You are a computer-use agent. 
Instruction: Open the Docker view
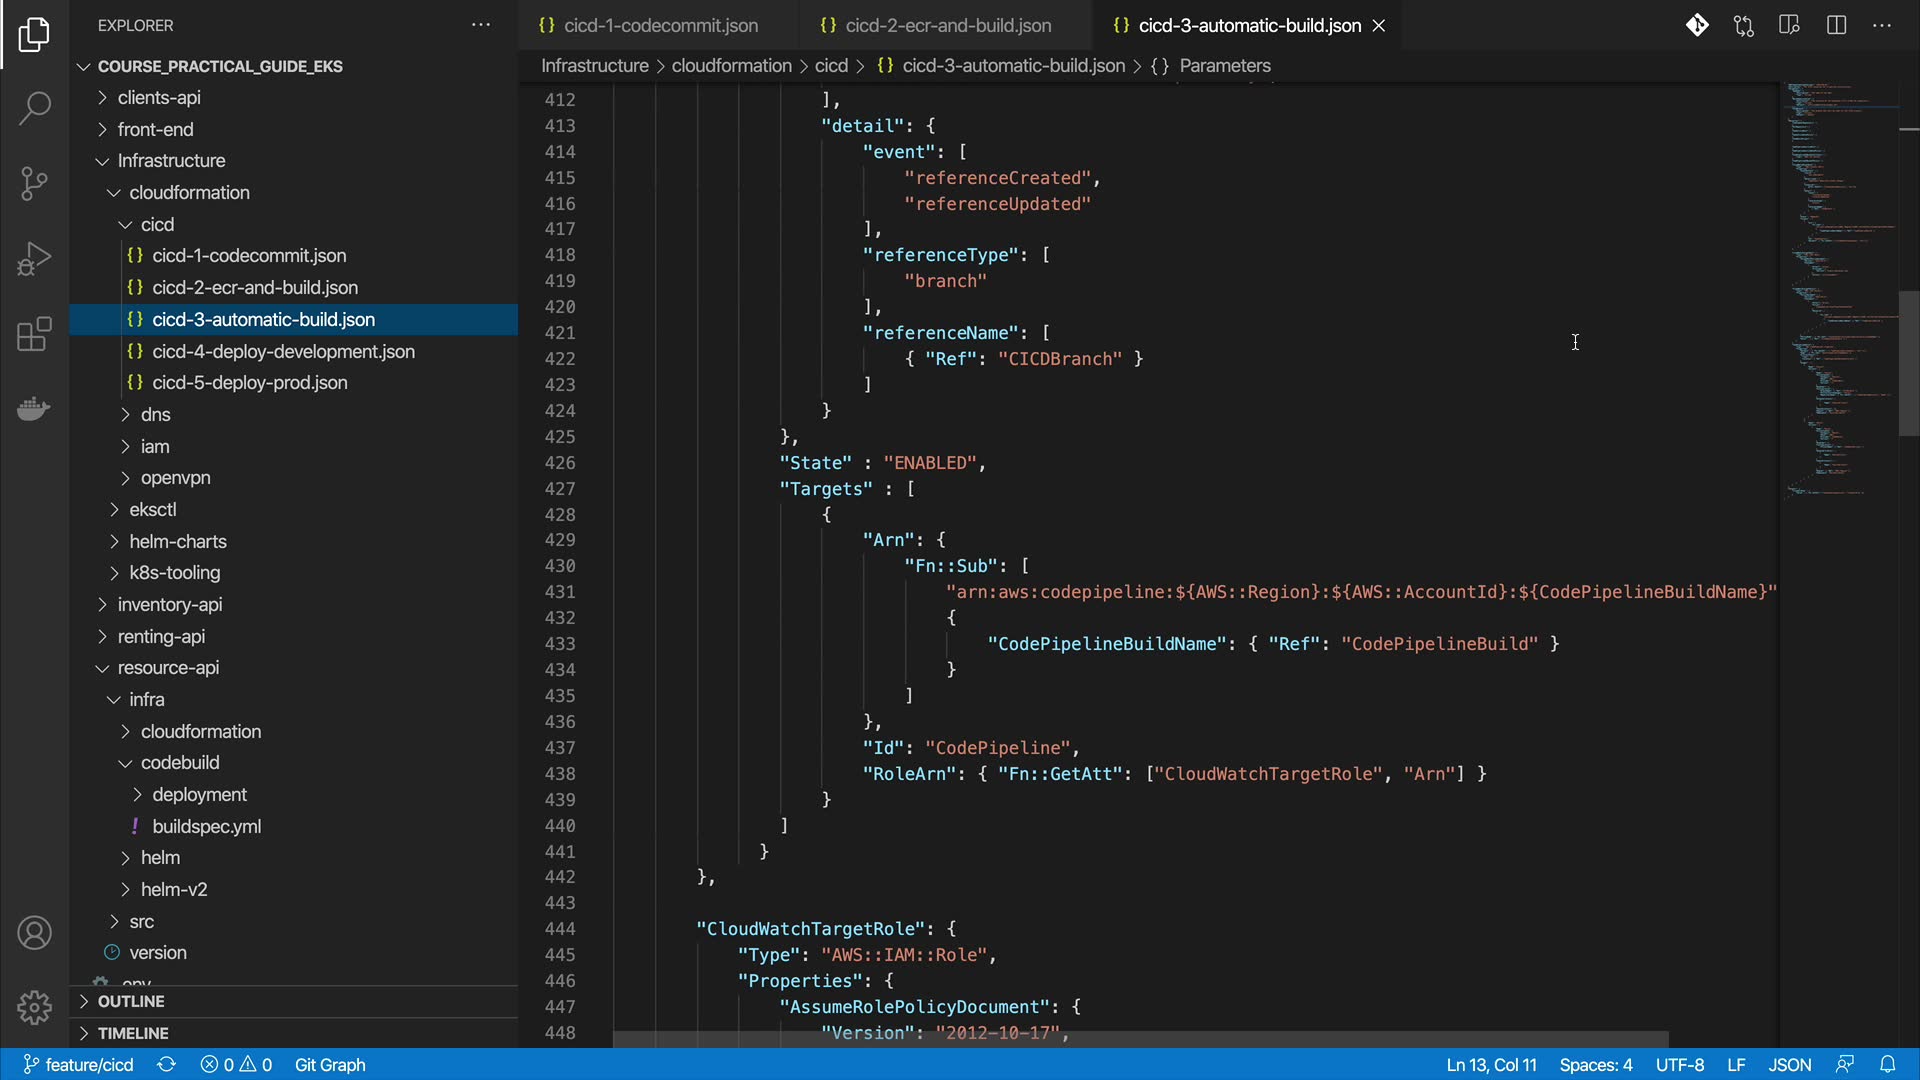pos(34,408)
